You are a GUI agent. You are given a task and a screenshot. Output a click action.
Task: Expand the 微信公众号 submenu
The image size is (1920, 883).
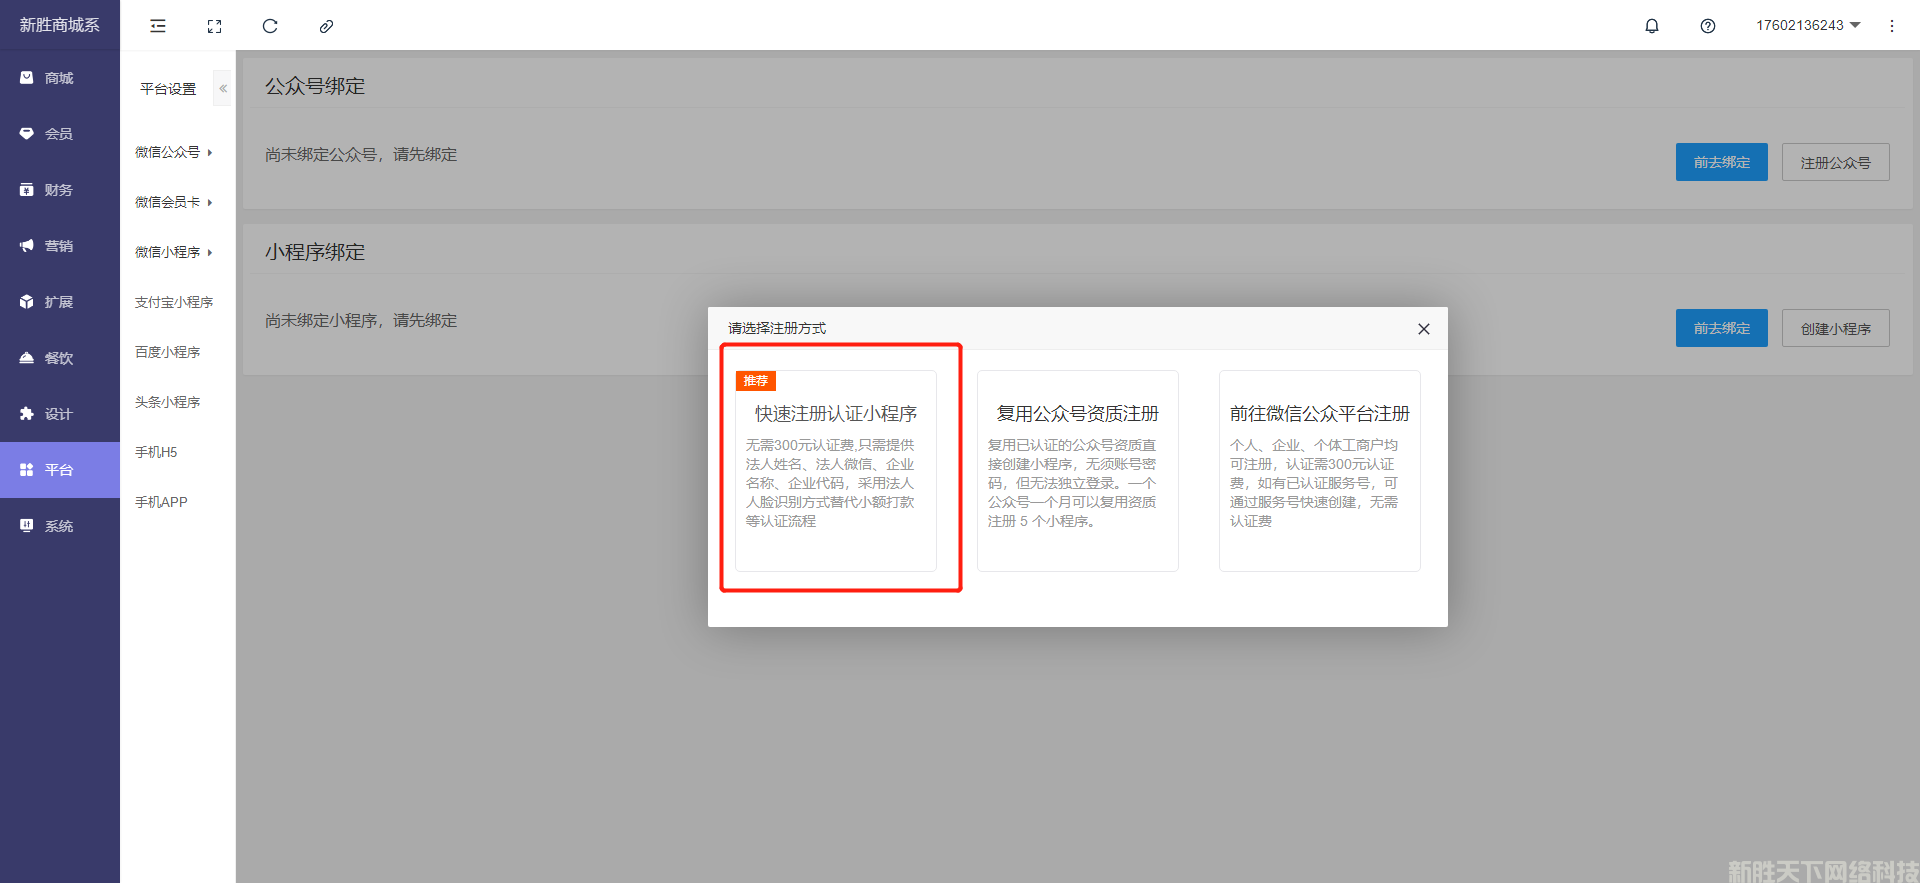174,152
